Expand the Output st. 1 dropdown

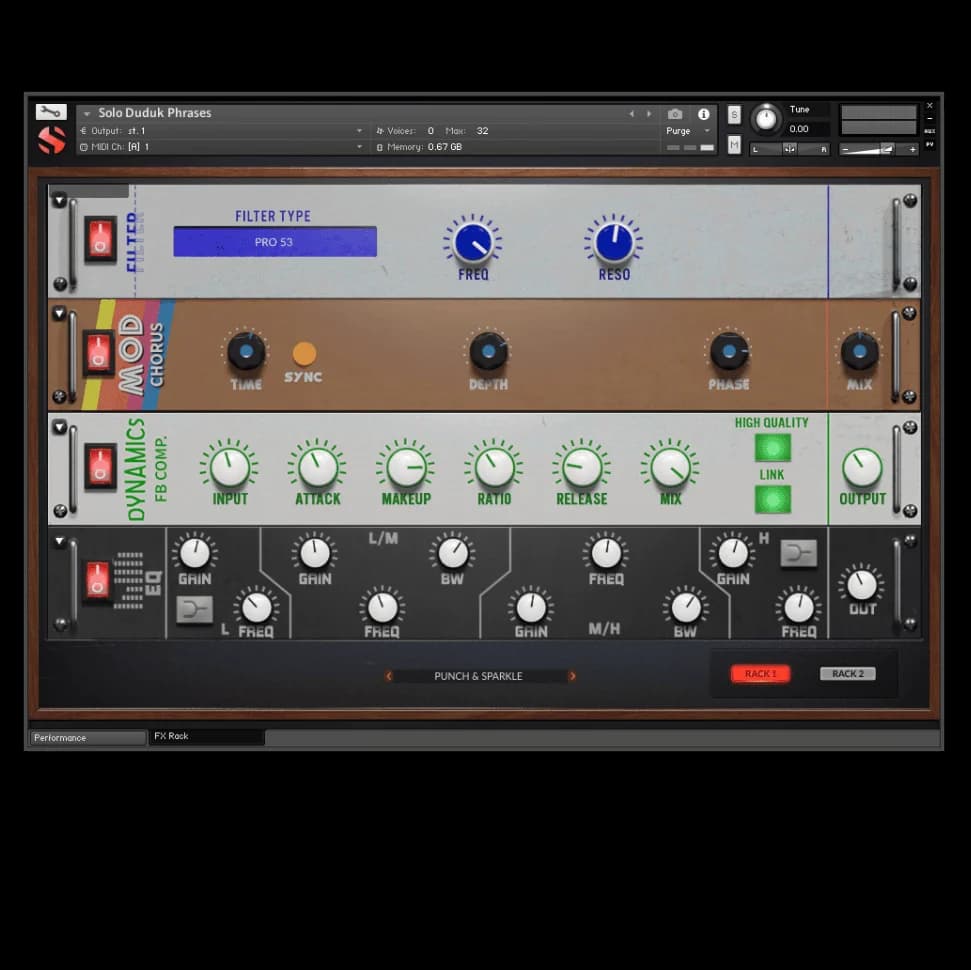click(x=359, y=131)
